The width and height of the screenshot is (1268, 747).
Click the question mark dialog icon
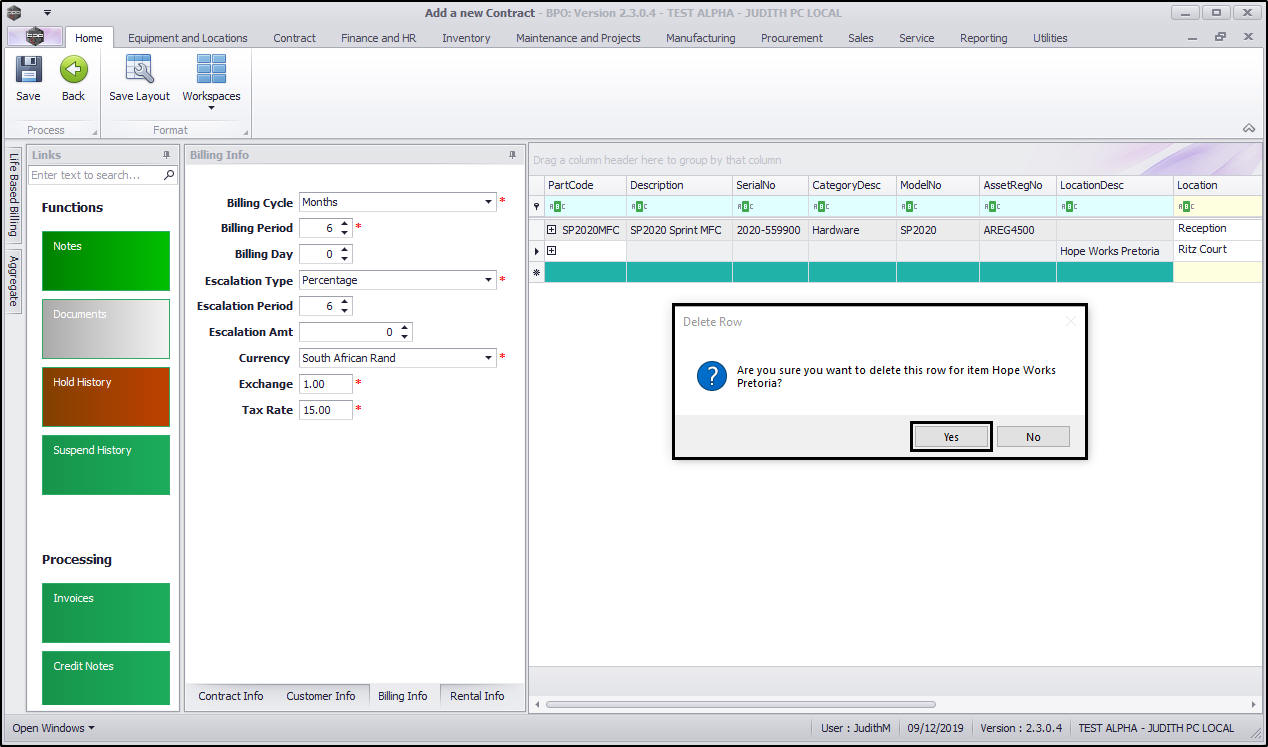pos(712,376)
